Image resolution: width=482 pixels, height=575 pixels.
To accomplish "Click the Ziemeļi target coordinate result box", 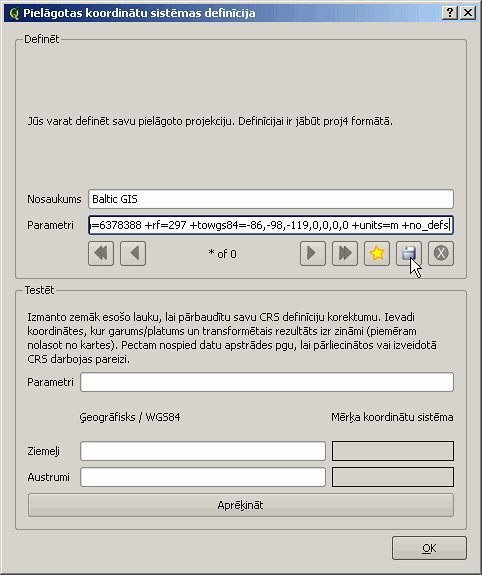I will [x=393, y=451].
